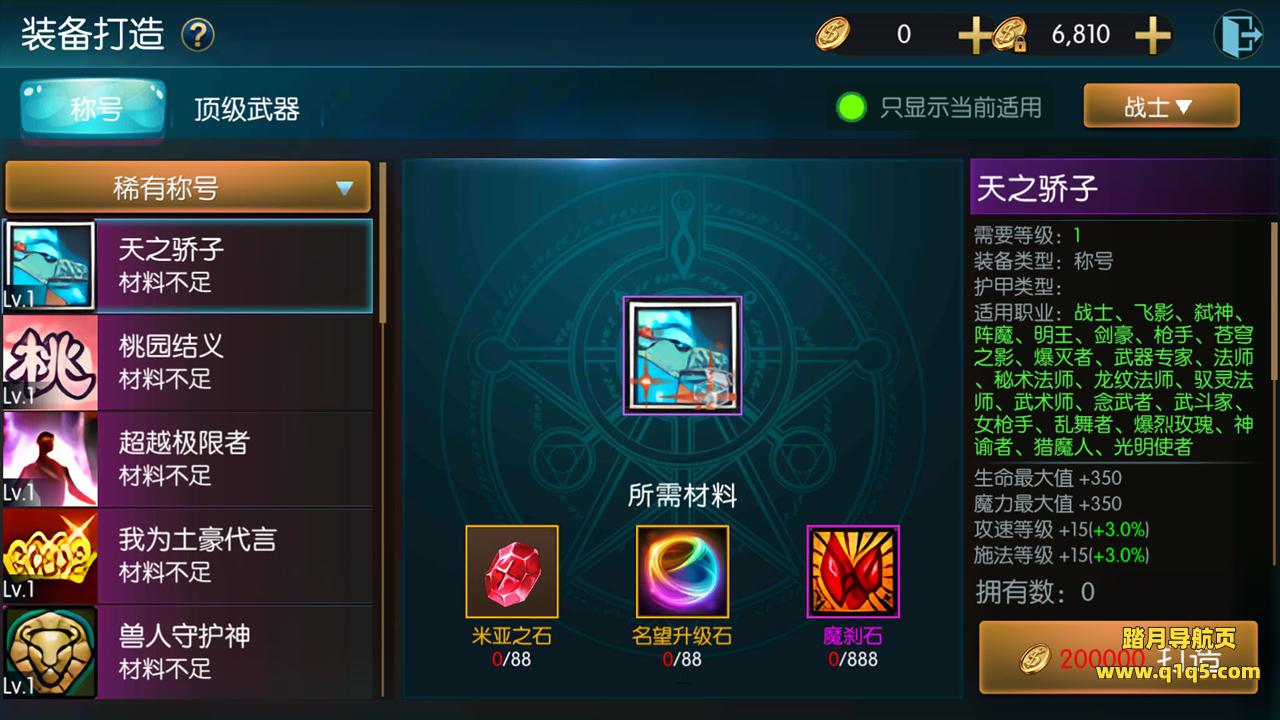Viewport: 1280px width, 720px height.
Task: Tap the exit door icon
Action: pos(1238,35)
